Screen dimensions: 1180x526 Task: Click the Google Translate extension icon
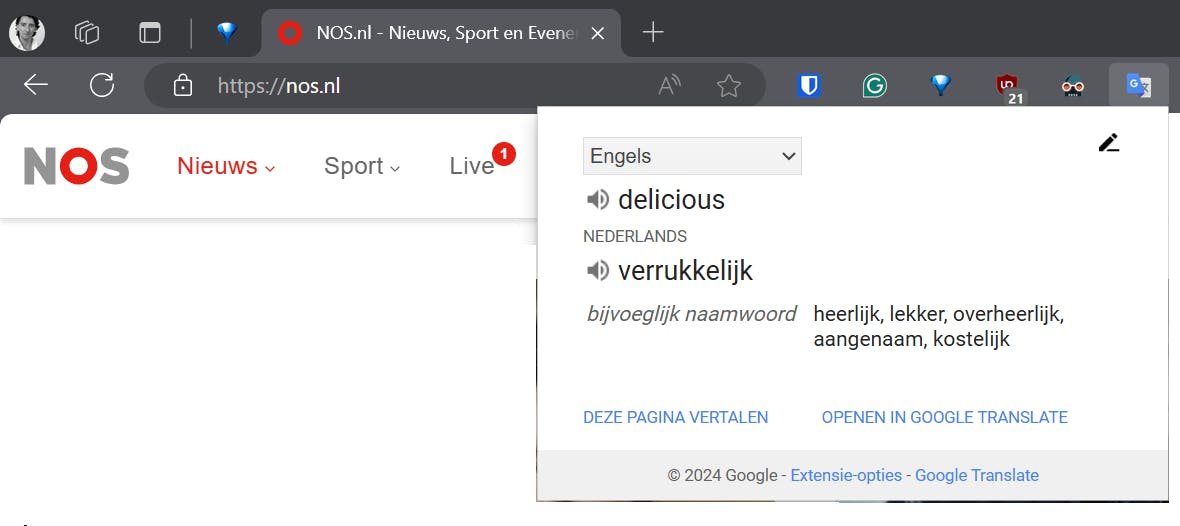click(x=1138, y=86)
